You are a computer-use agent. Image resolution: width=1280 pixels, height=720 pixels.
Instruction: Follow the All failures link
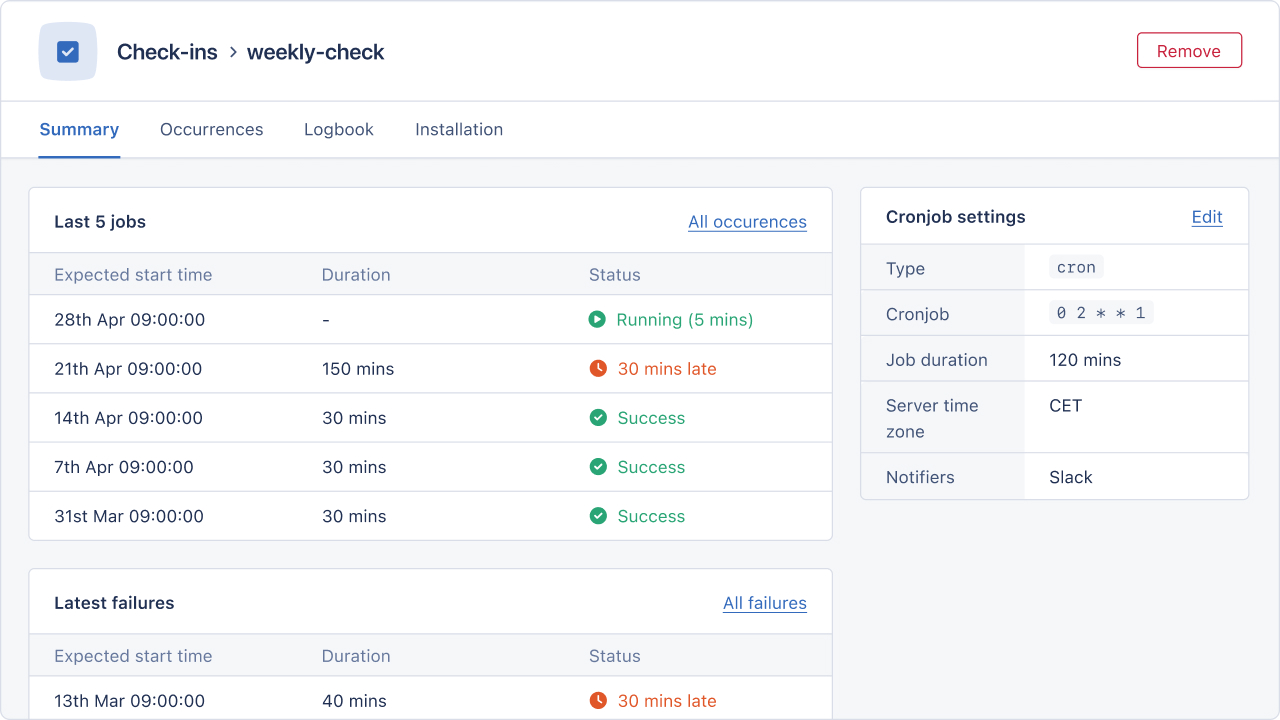[x=764, y=603]
